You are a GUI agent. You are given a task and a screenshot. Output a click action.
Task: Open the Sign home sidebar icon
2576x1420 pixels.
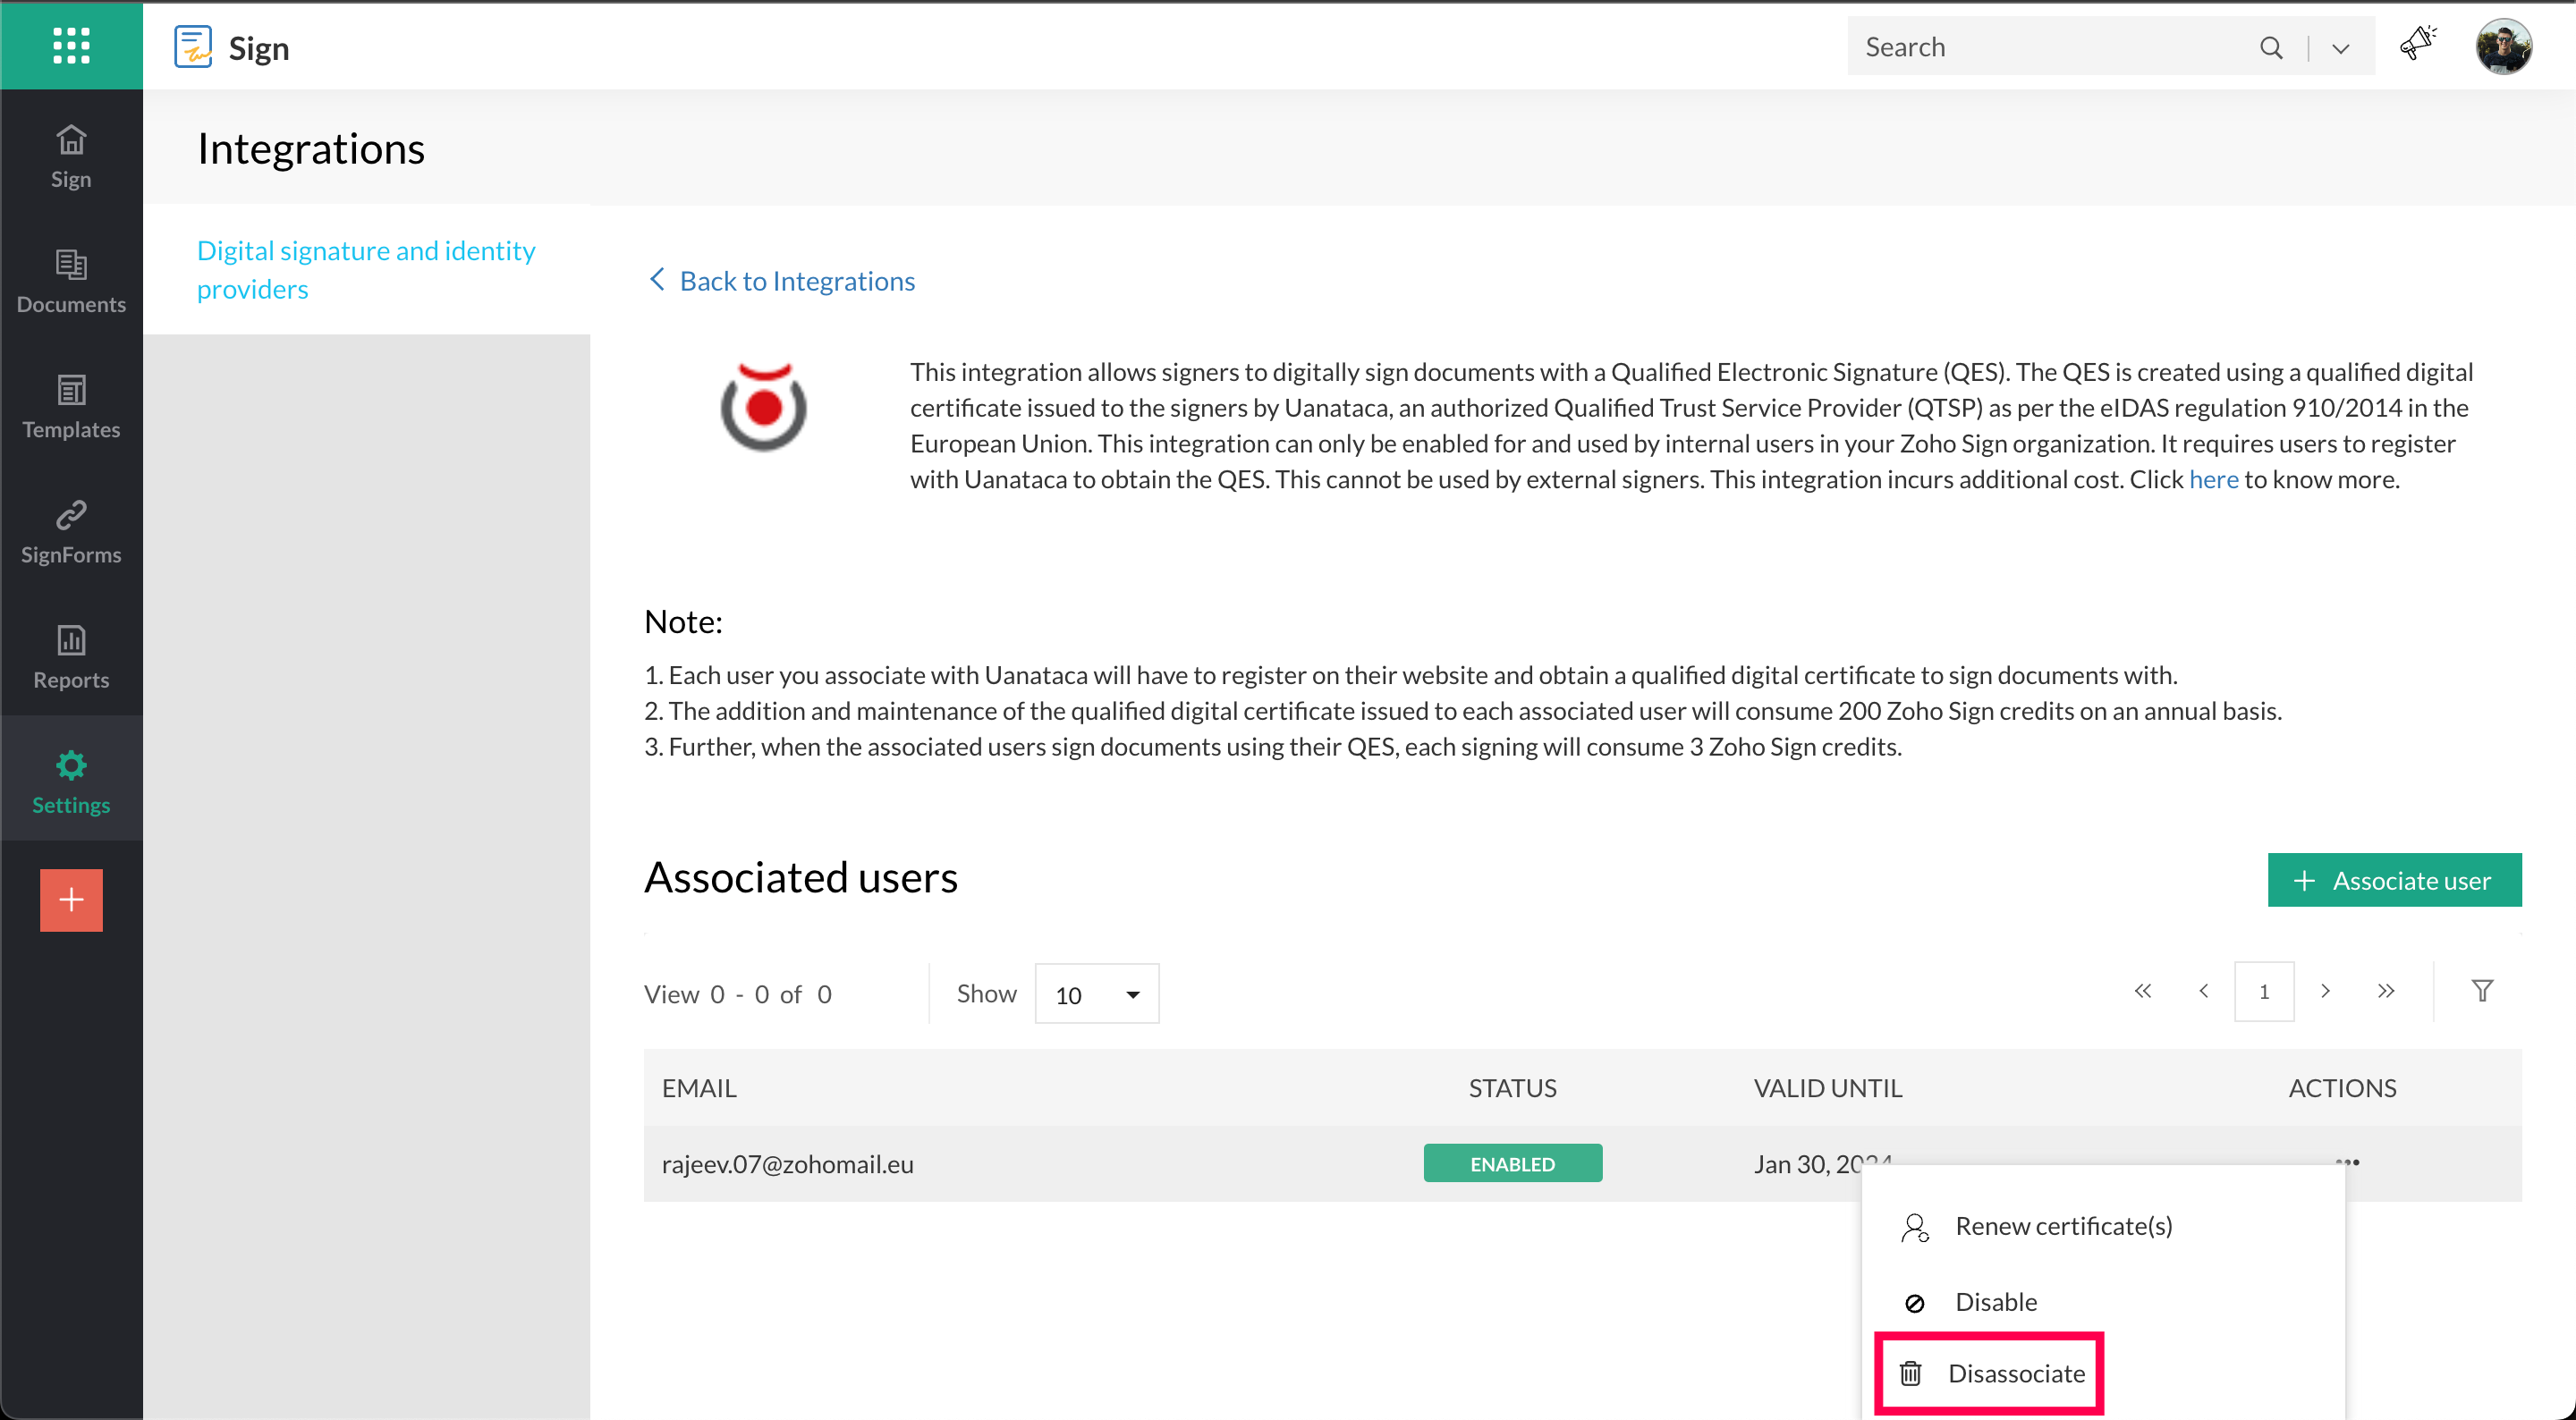pos(71,156)
